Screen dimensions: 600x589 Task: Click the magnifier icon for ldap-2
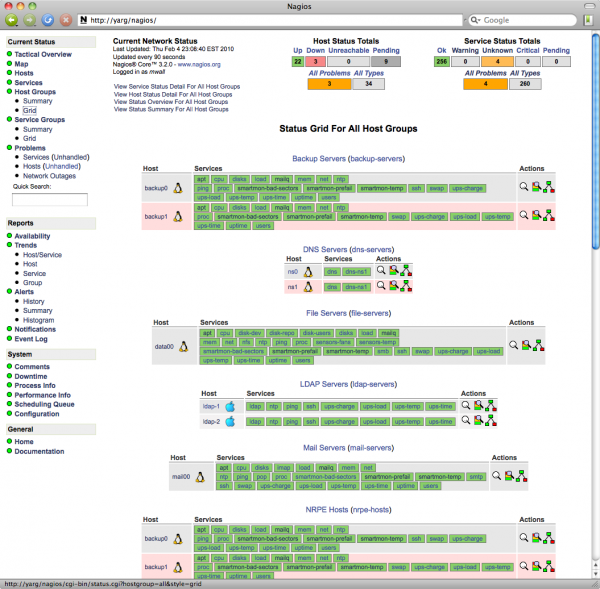coord(465,422)
